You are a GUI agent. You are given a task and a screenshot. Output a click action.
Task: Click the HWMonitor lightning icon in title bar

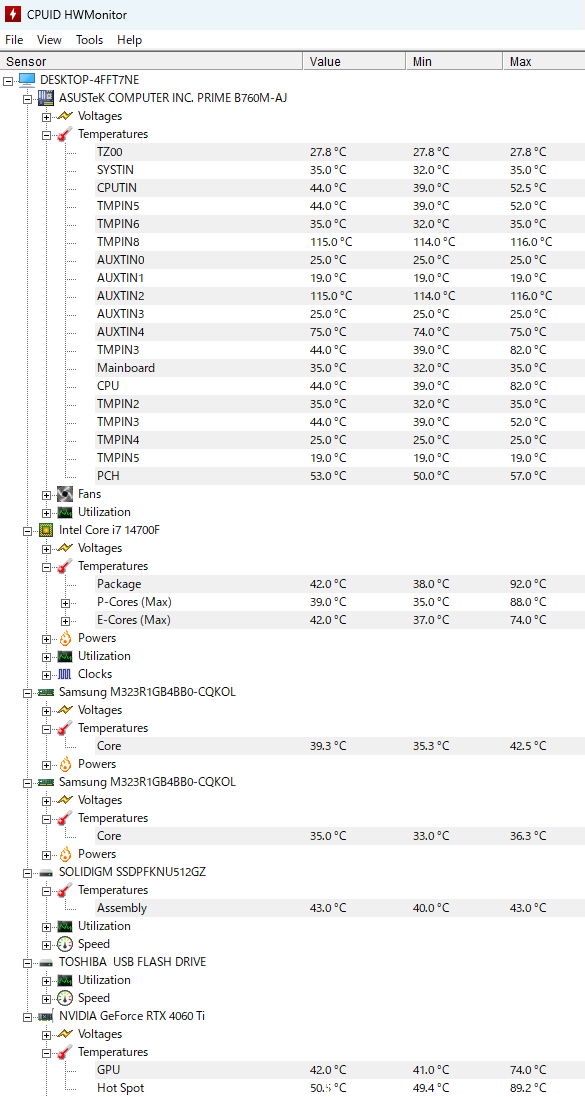13,13
